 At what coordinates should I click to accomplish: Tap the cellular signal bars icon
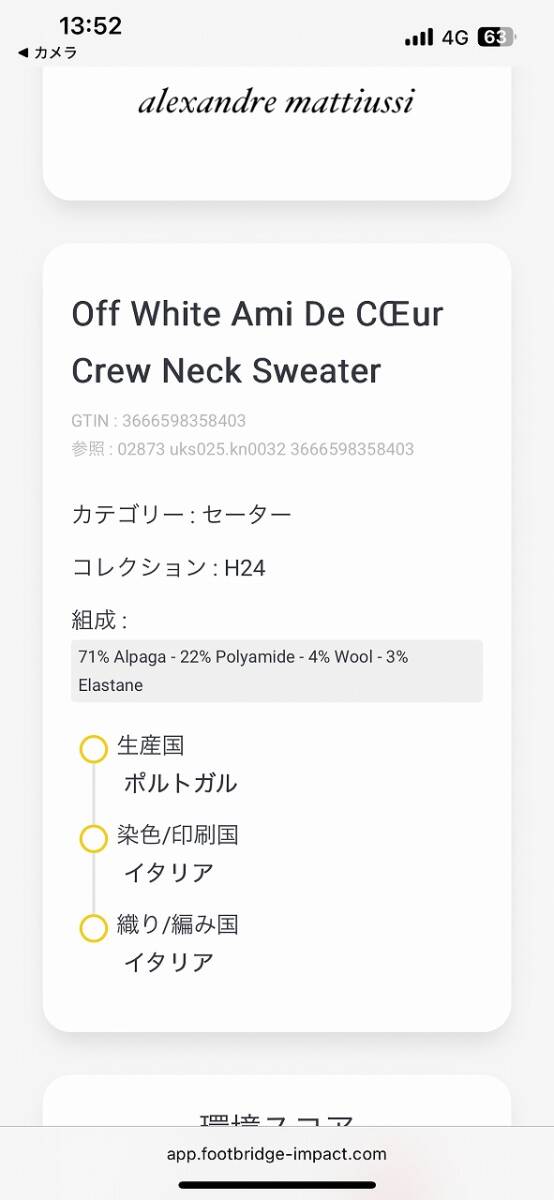click(x=418, y=37)
